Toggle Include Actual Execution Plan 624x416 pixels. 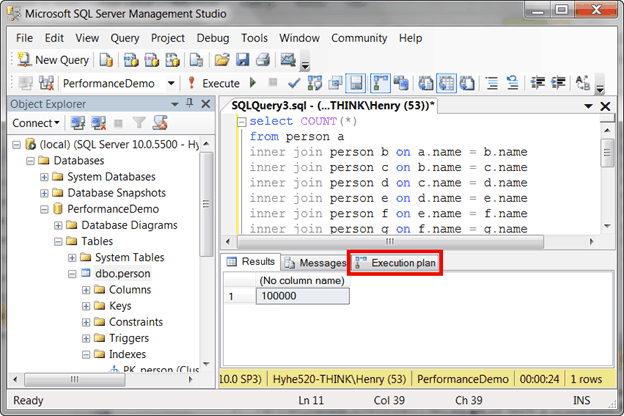pyautogui.click(x=380, y=83)
